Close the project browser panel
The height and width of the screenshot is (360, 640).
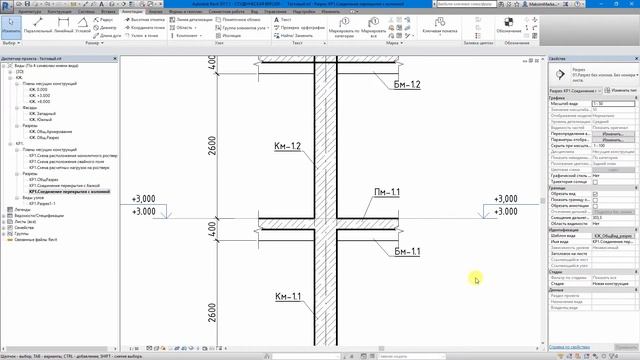pos(115,59)
